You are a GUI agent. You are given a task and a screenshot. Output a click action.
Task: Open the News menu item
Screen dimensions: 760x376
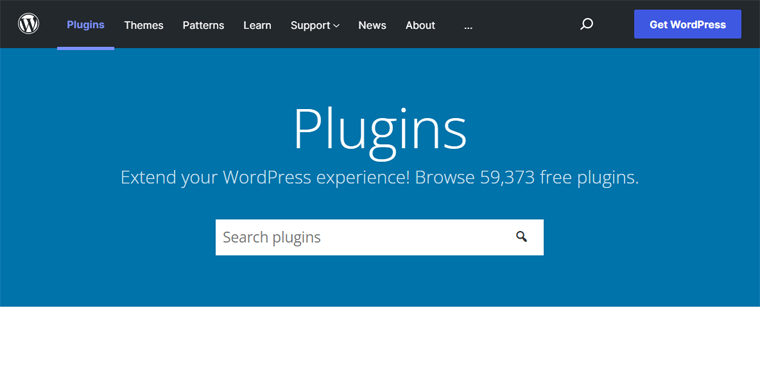(372, 25)
